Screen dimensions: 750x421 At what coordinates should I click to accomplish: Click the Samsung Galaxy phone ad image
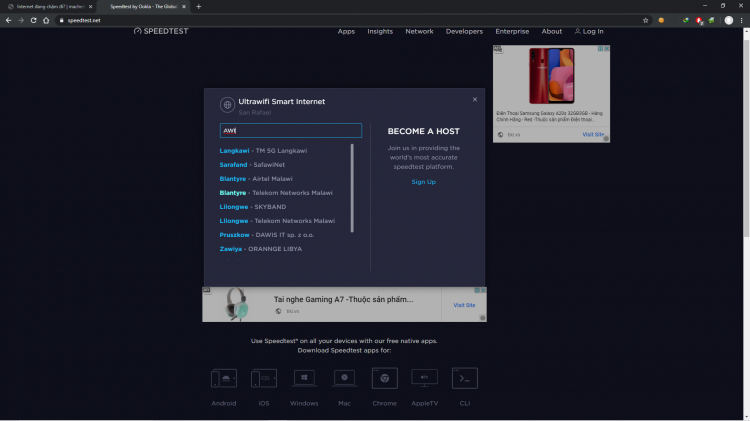[551, 76]
